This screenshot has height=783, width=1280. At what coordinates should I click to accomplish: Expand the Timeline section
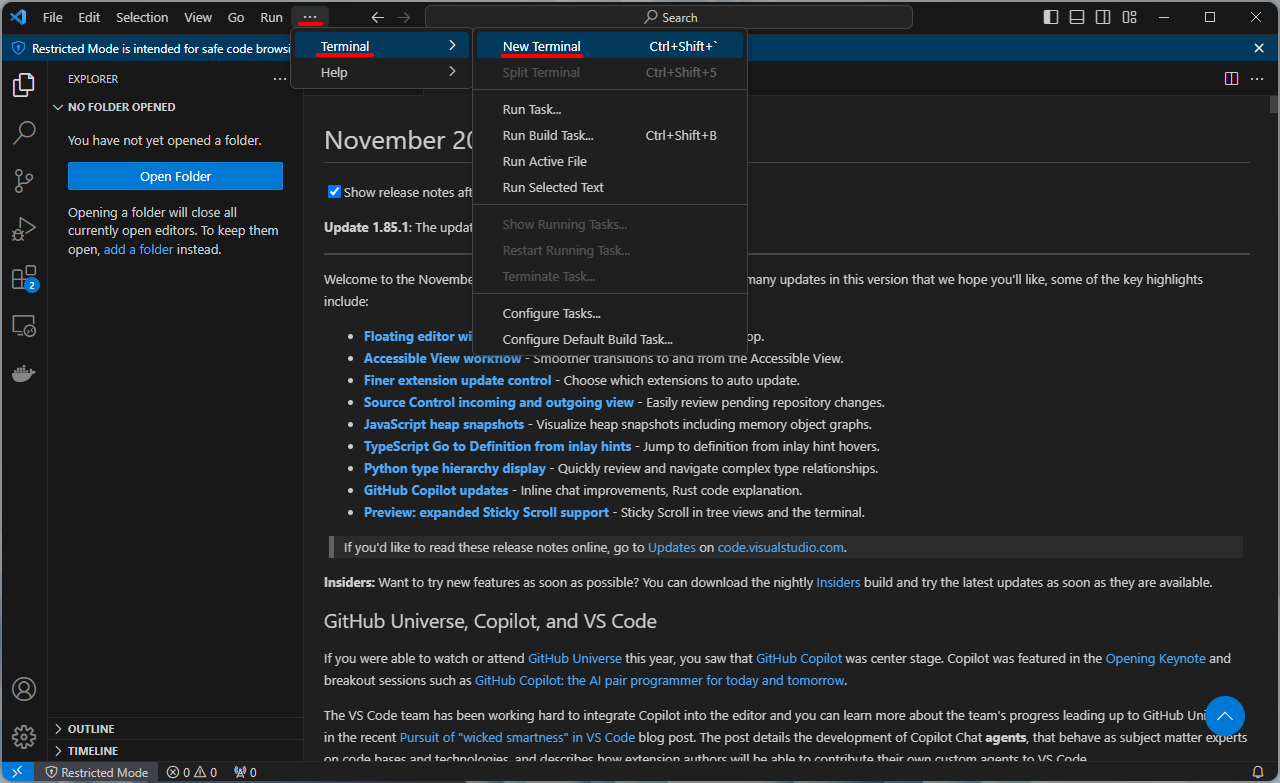[175, 751]
